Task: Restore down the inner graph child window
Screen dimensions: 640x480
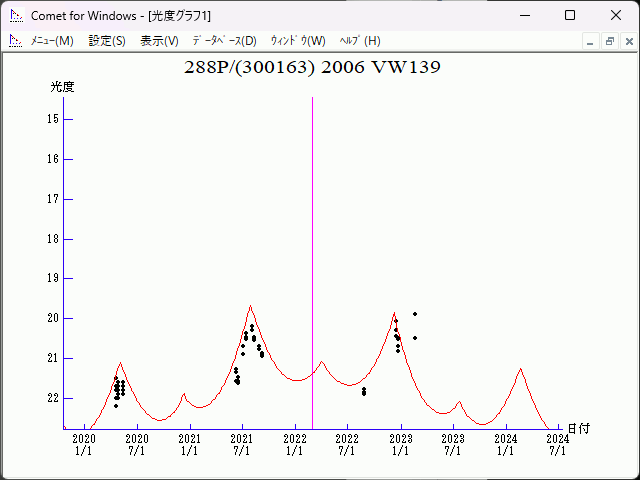Action: coord(609,41)
